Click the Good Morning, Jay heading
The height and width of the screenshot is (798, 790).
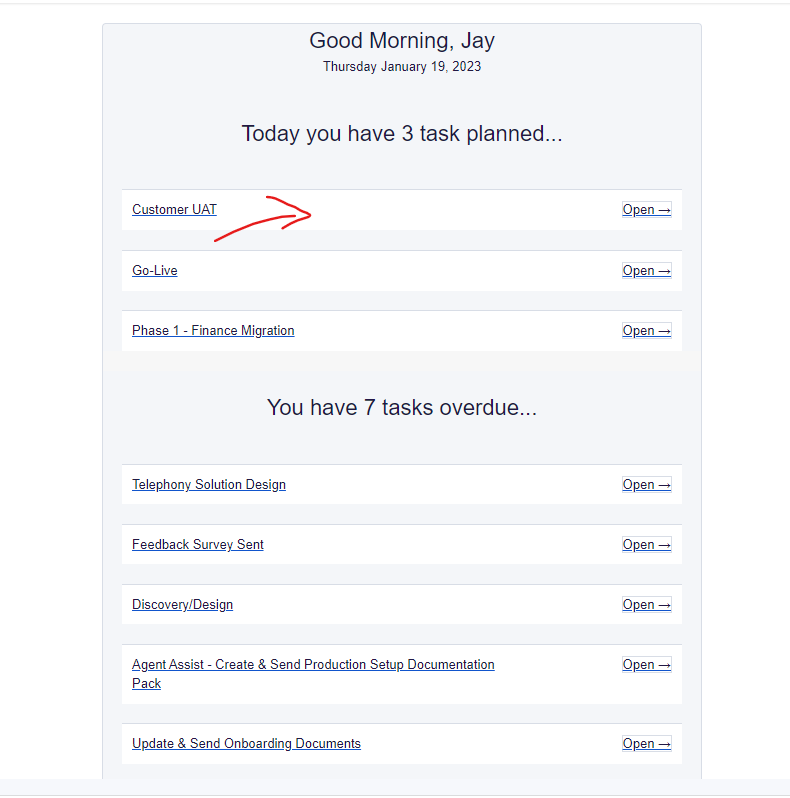[402, 41]
